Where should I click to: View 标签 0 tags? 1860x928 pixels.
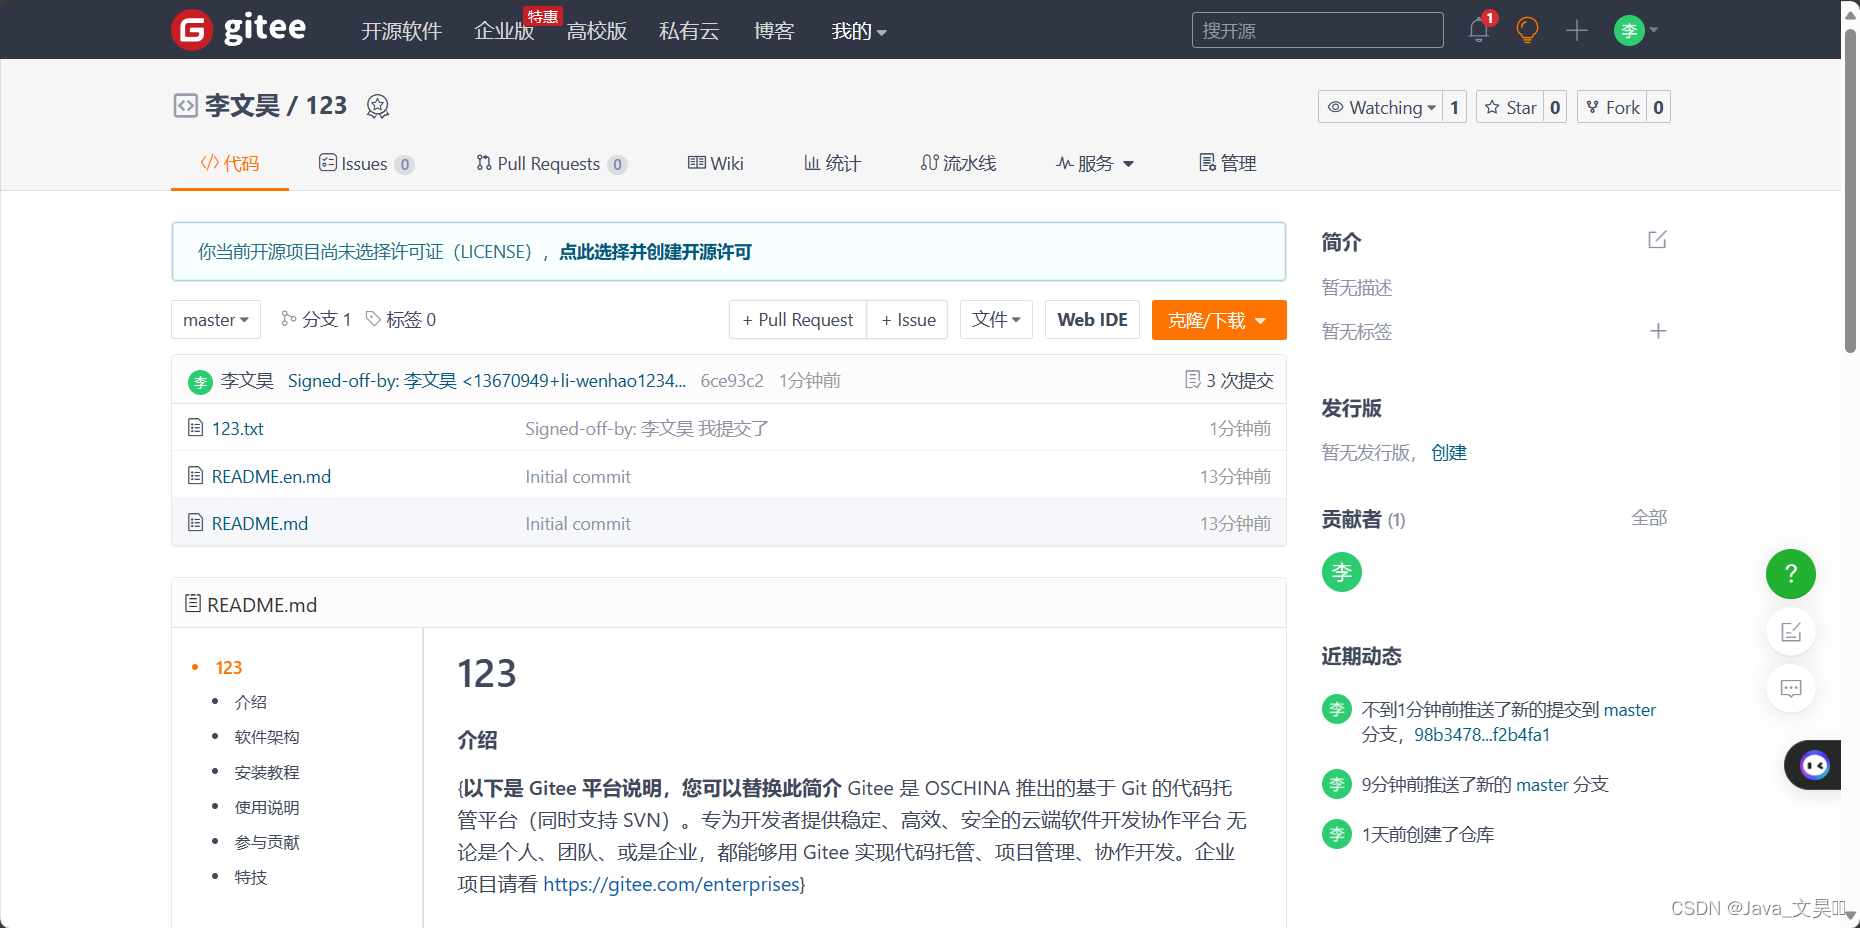click(x=401, y=319)
